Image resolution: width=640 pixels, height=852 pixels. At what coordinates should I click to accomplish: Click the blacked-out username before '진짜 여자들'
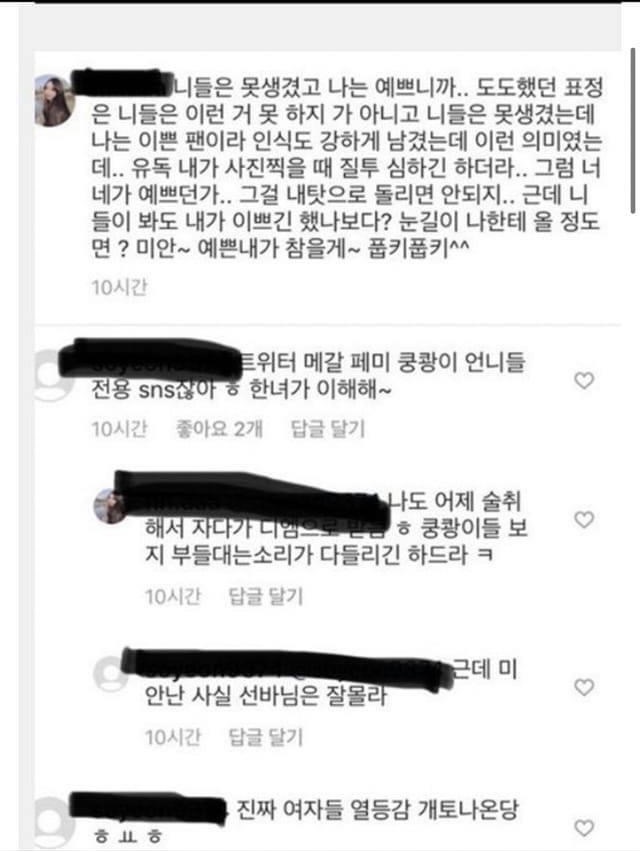[148, 809]
